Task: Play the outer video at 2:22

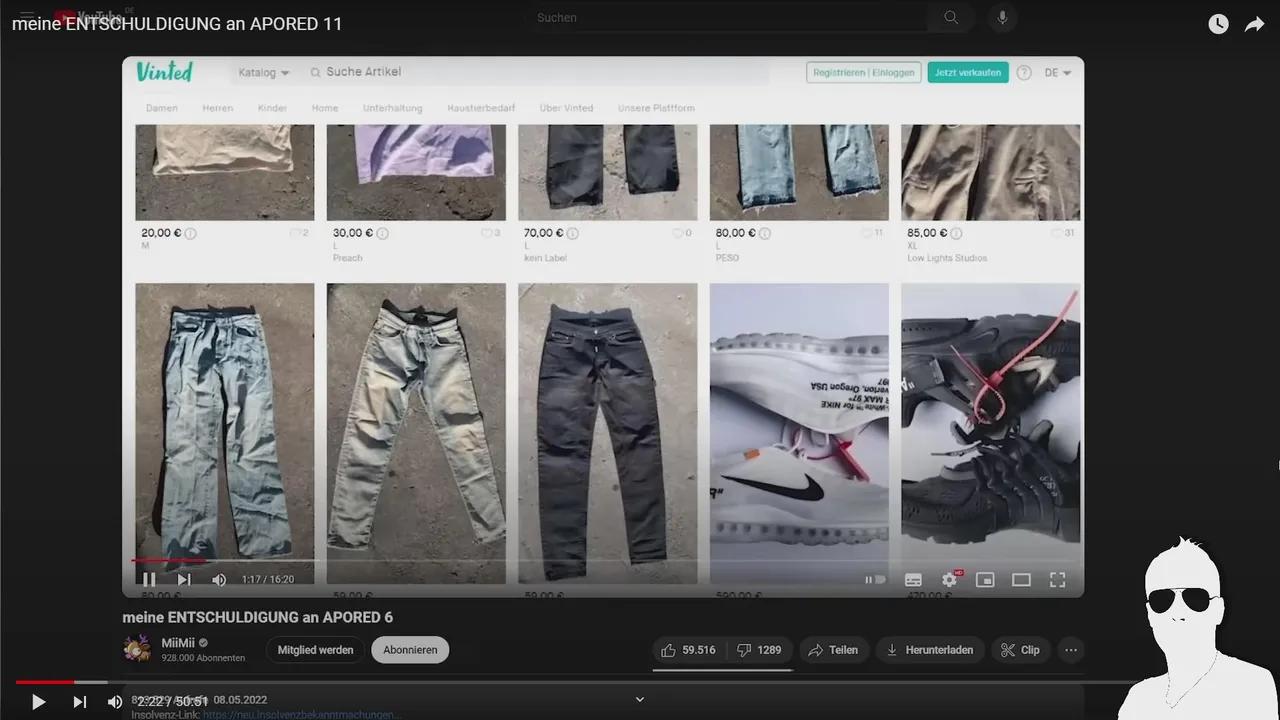Action: 38,702
